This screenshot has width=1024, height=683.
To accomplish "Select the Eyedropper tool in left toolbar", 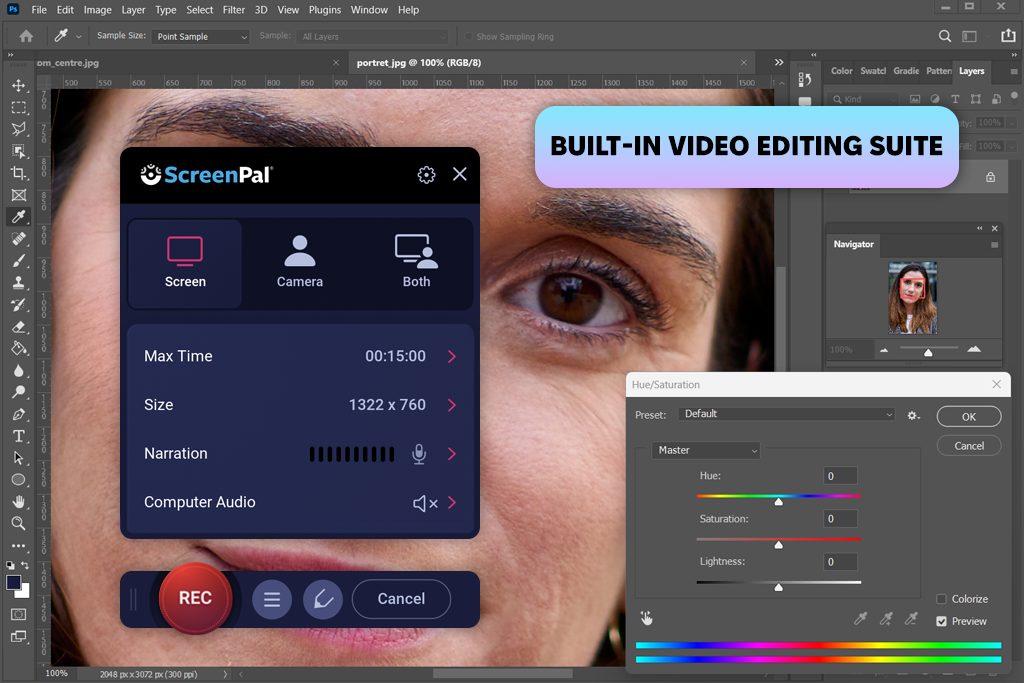I will (19, 216).
